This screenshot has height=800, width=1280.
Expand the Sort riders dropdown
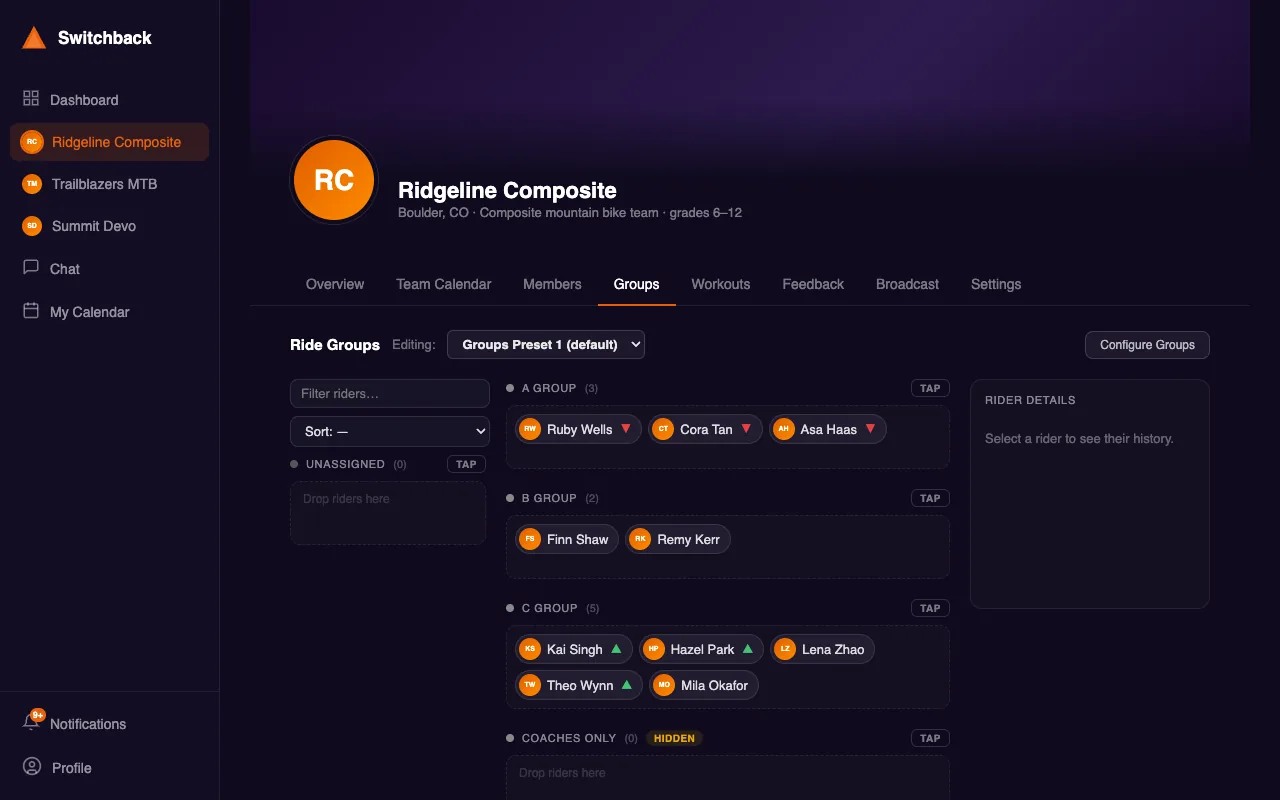pyautogui.click(x=390, y=431)
